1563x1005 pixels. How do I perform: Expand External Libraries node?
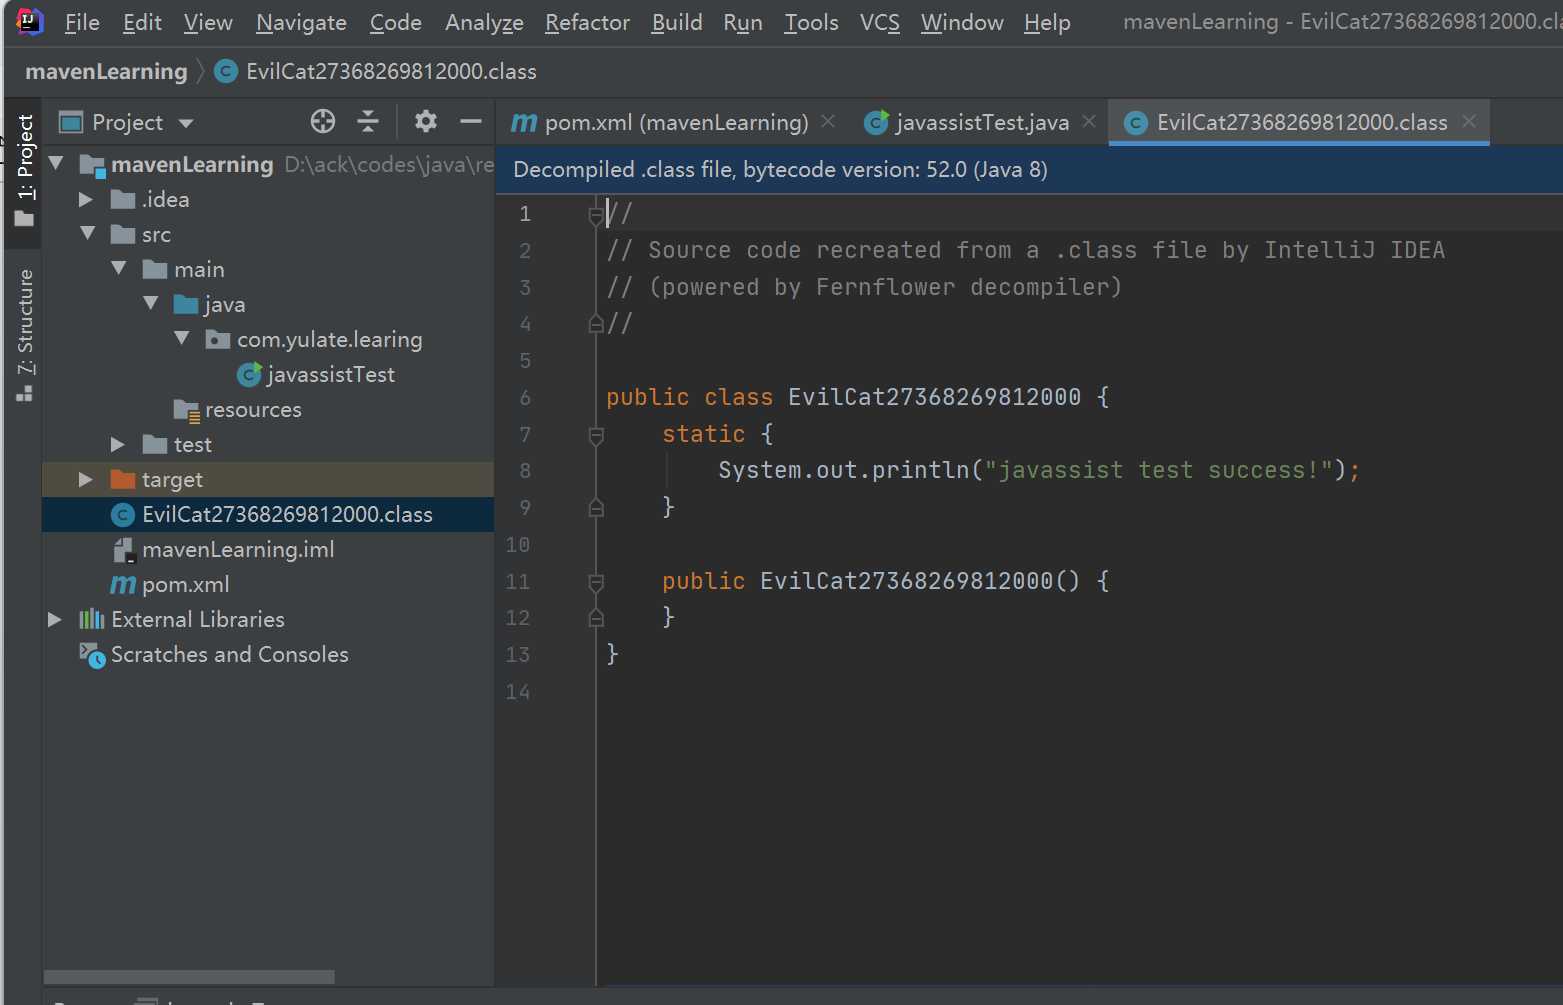55,619
